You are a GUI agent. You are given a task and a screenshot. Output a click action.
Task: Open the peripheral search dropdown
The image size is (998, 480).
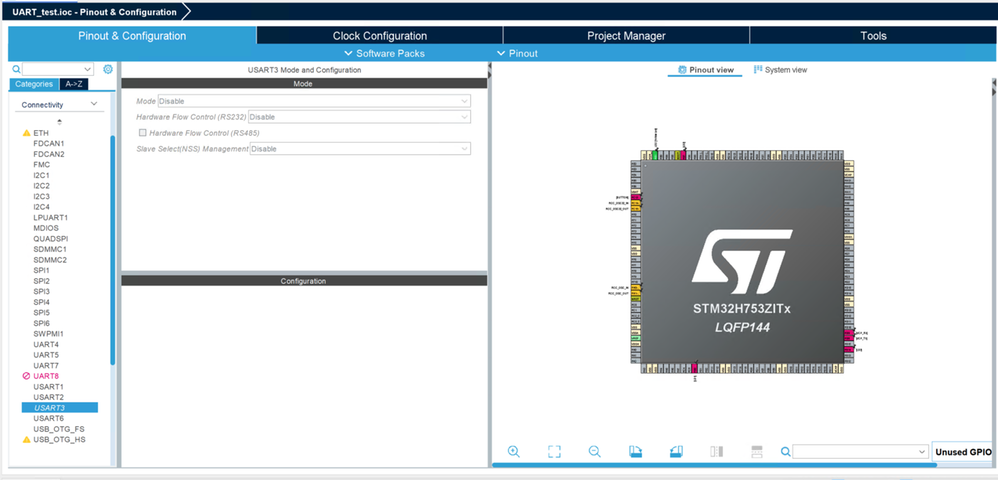(x=88, y=69)
